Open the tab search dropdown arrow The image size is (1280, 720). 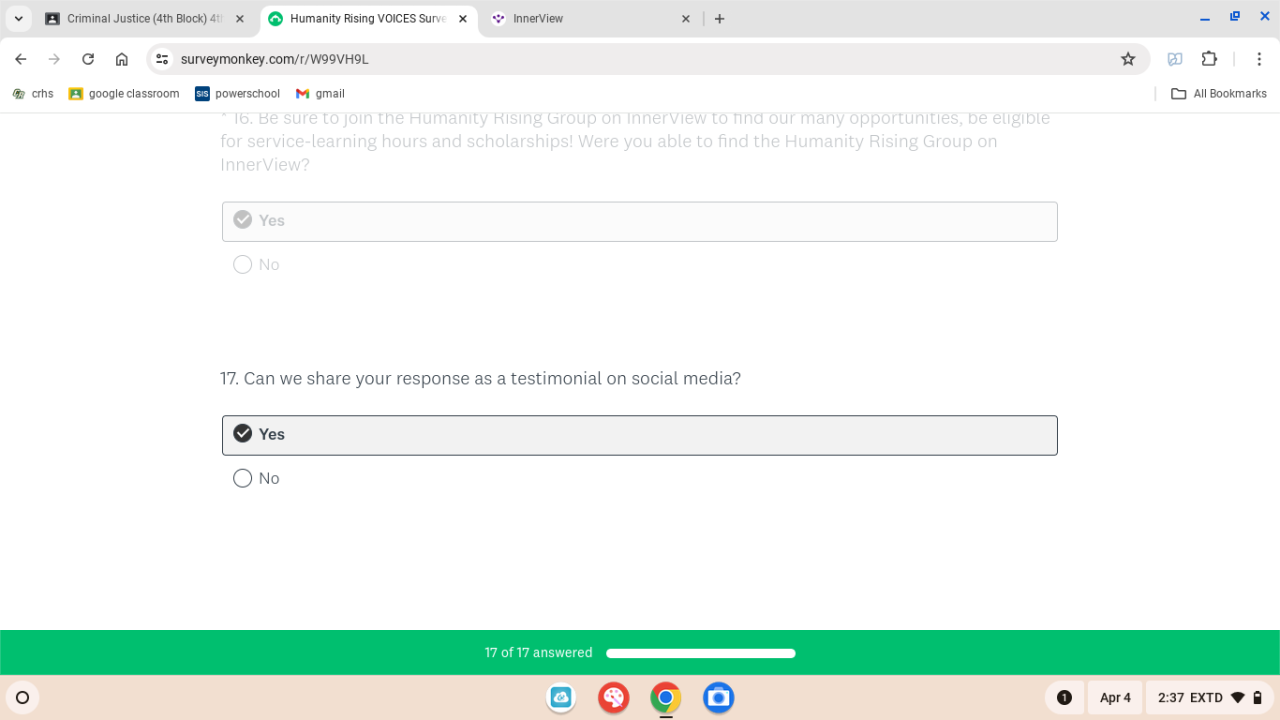[19, 18]
